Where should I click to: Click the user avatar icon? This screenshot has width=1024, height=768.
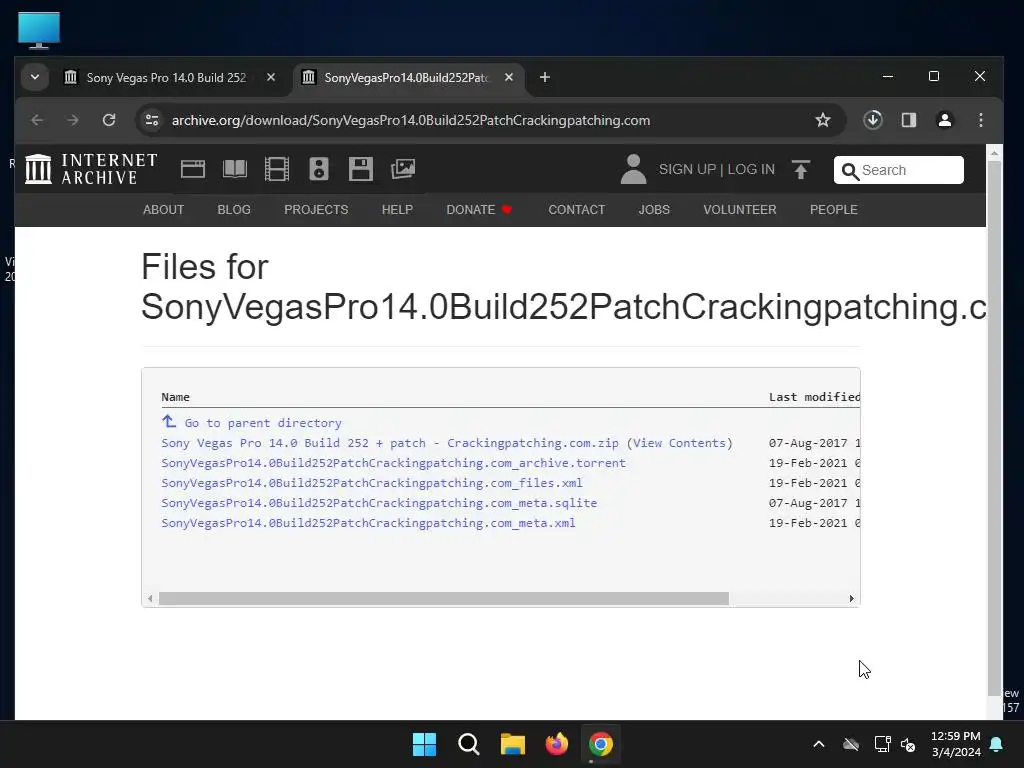click(x=633, y=169)
